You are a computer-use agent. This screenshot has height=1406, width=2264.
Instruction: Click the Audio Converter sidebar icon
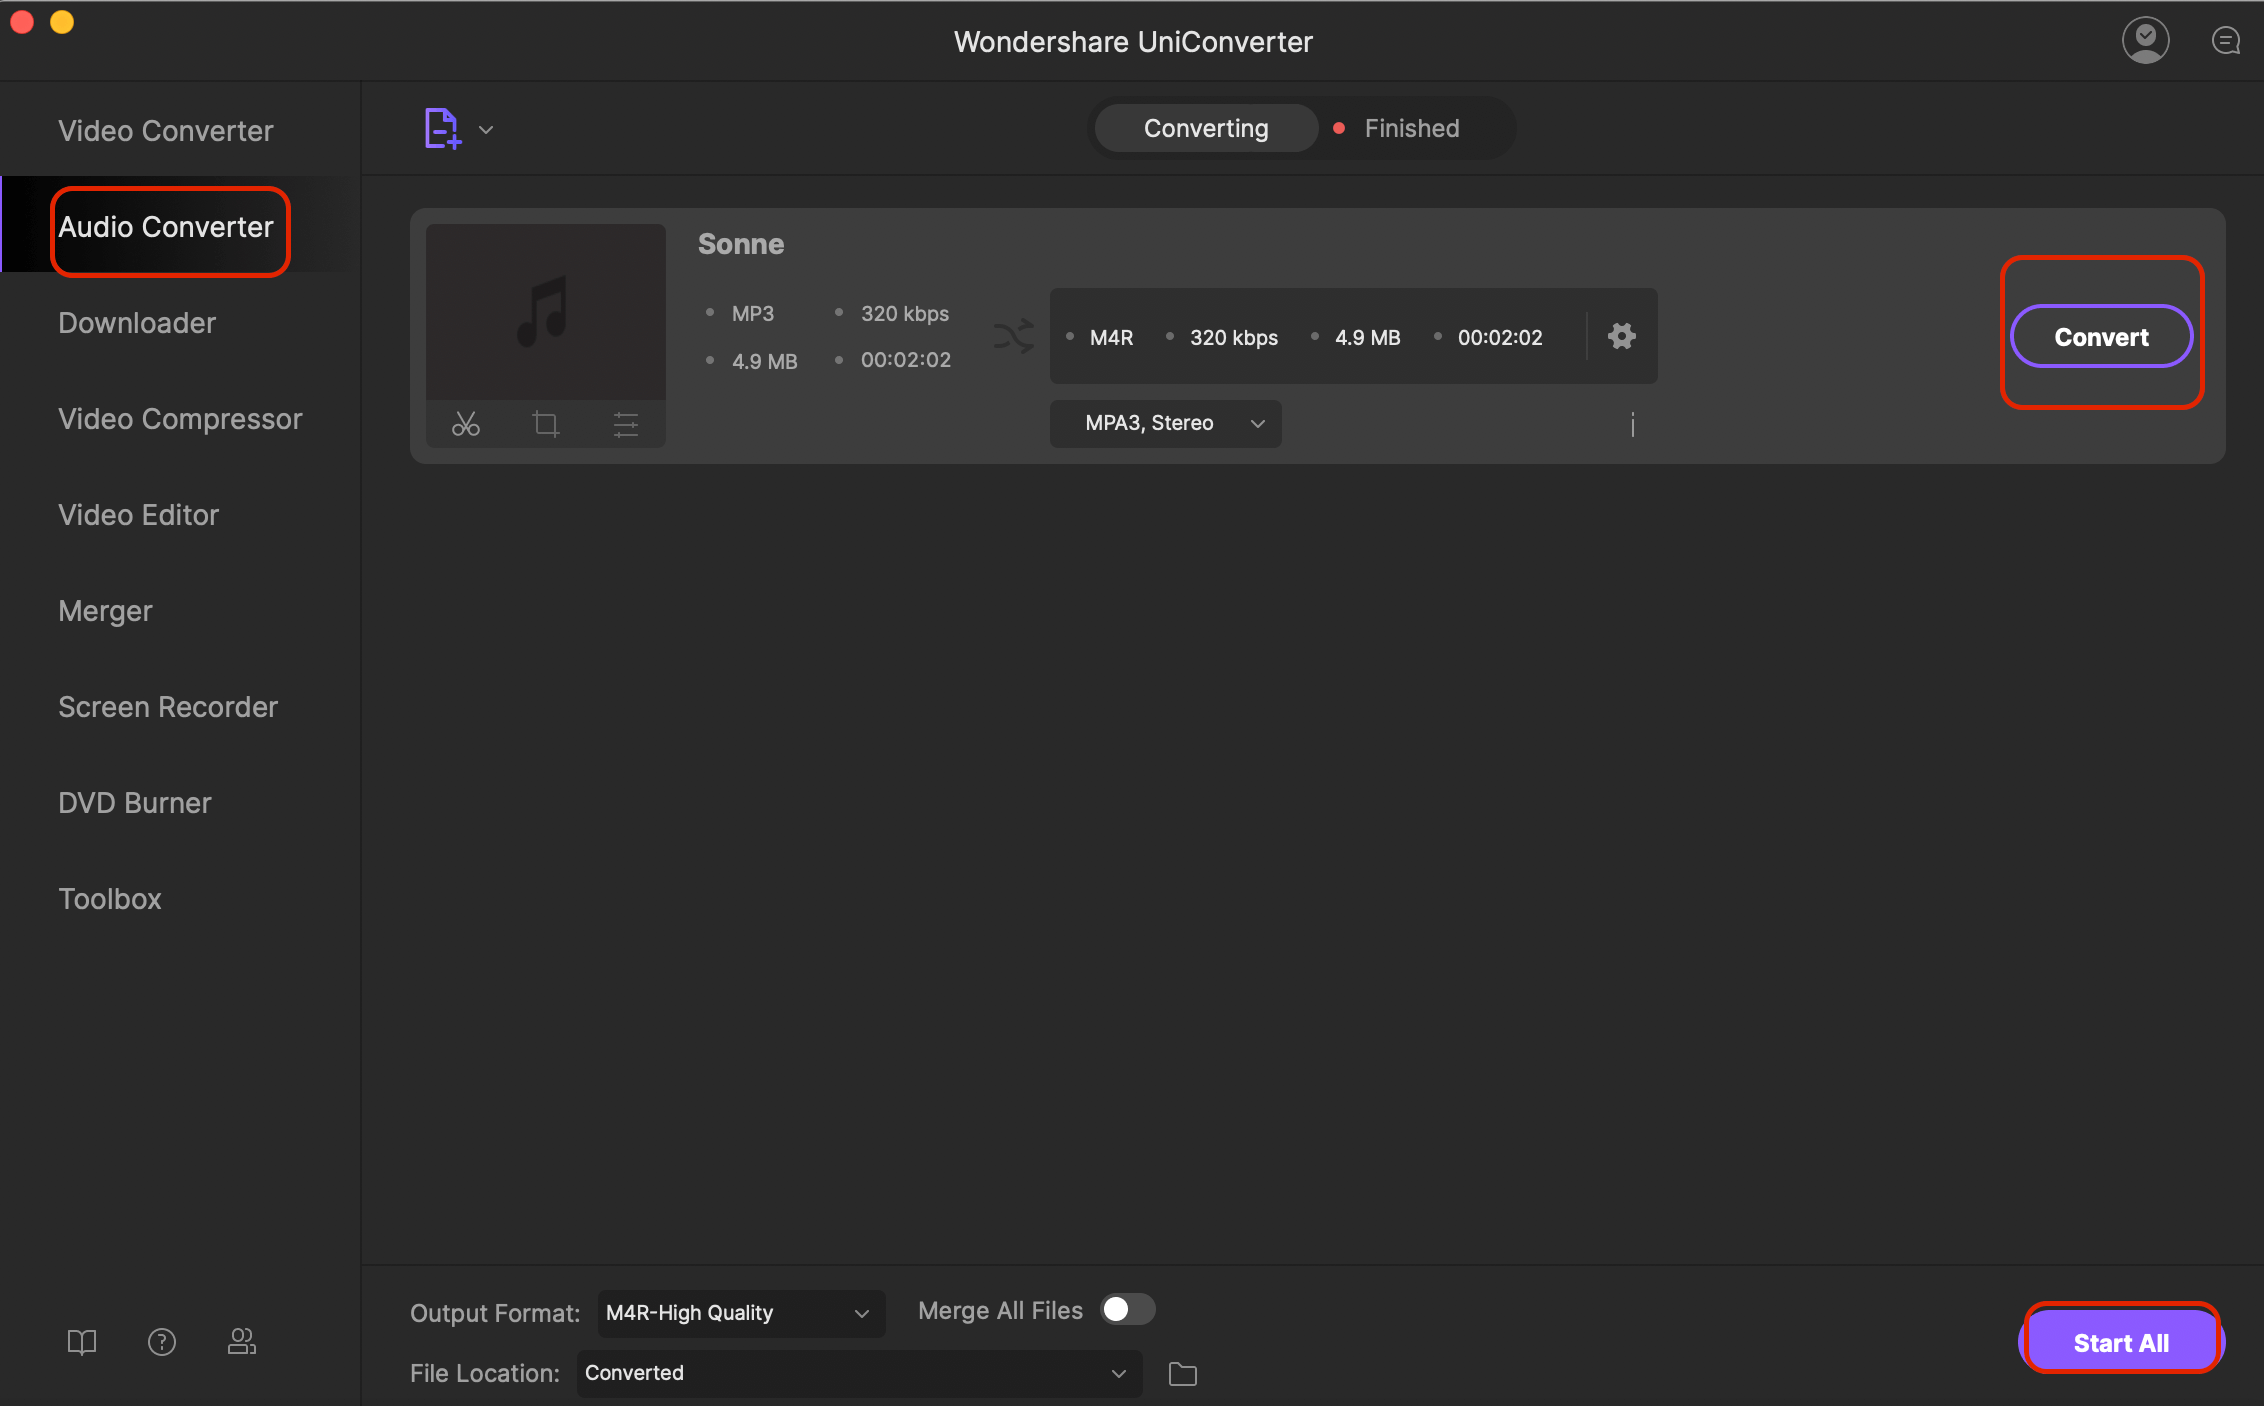point(164,225)
